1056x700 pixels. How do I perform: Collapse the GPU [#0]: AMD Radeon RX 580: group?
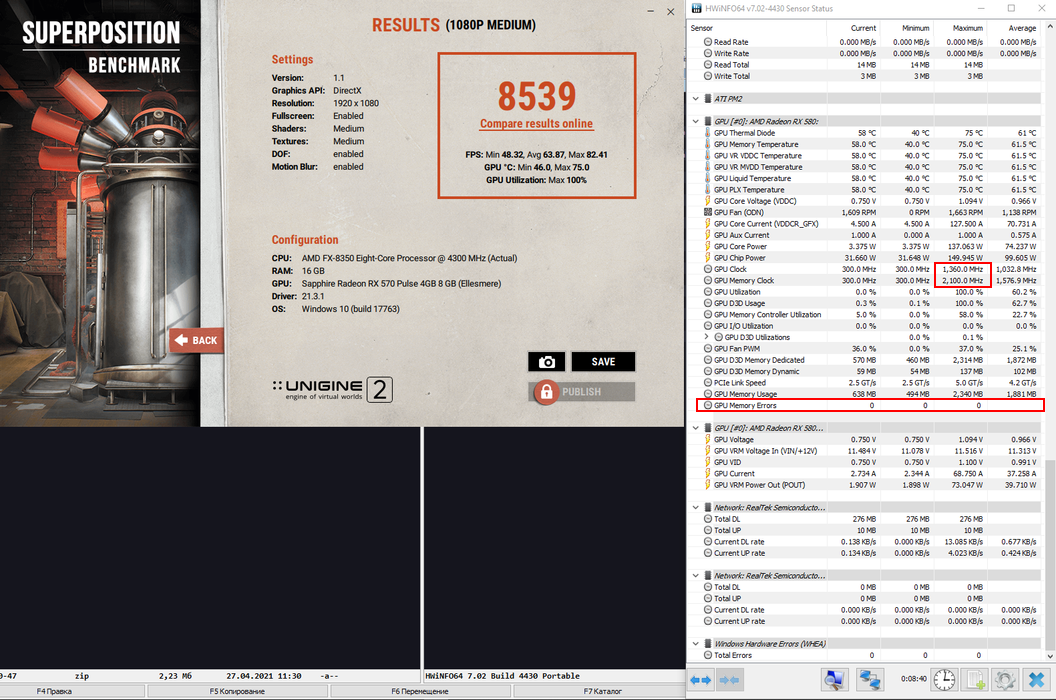point(696,121)
